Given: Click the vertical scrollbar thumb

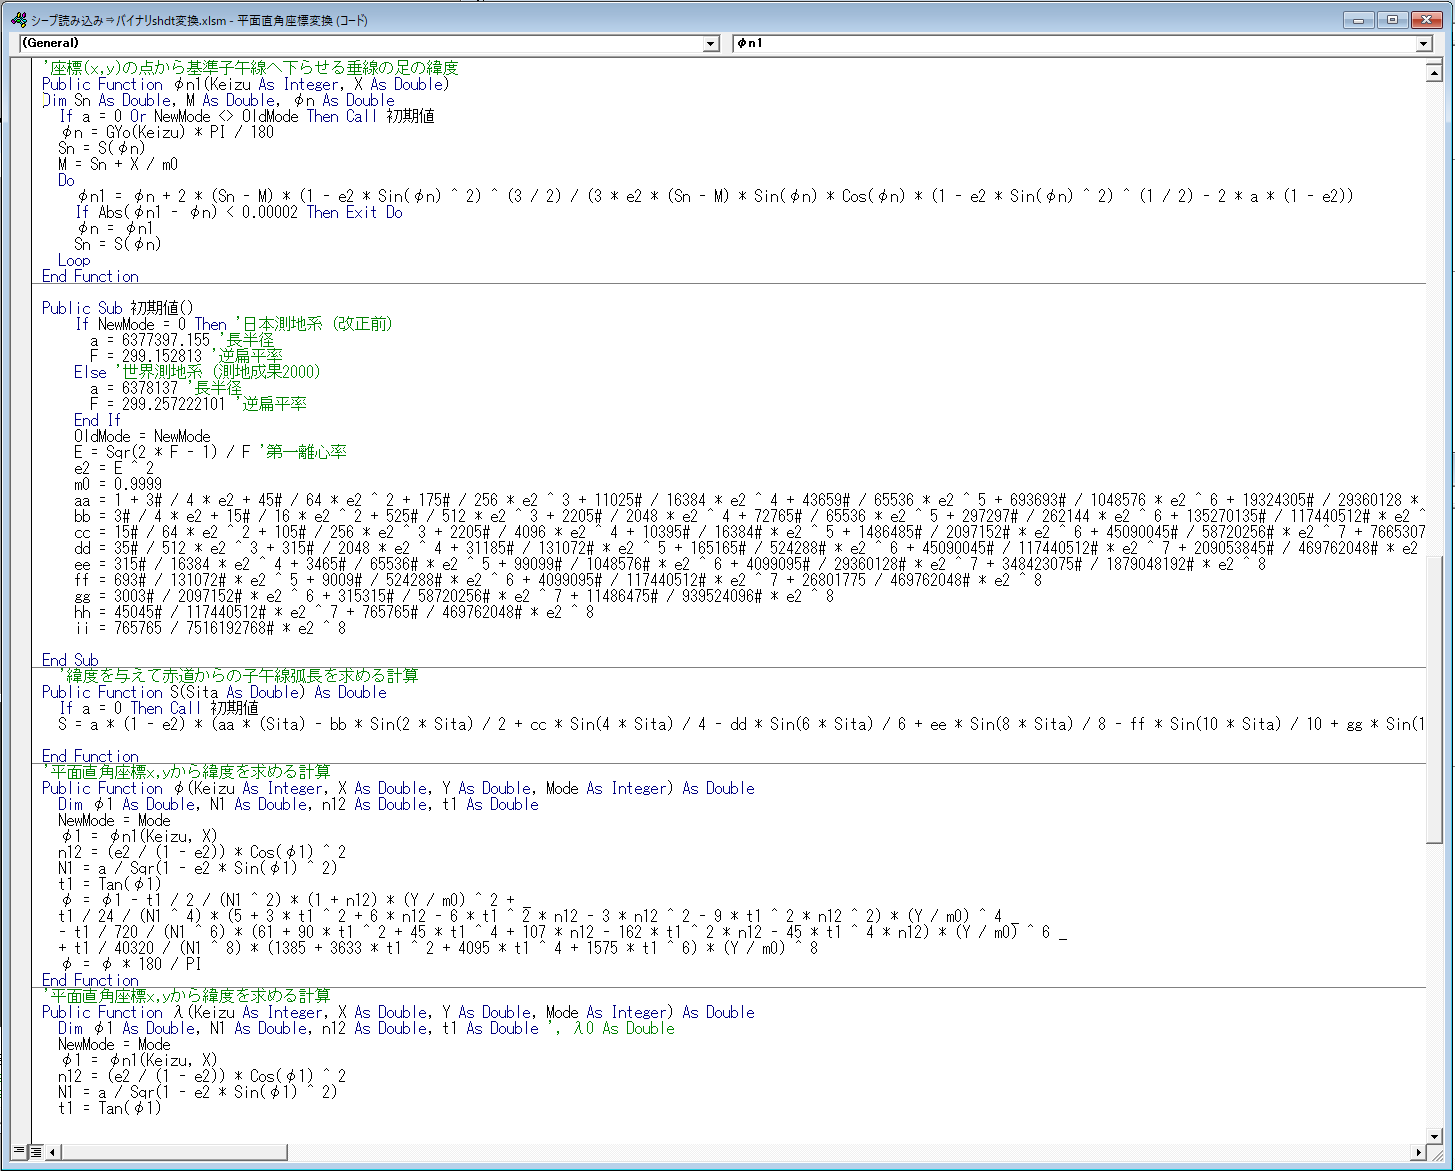Looking at the screenshot, I should point(1435,700).
